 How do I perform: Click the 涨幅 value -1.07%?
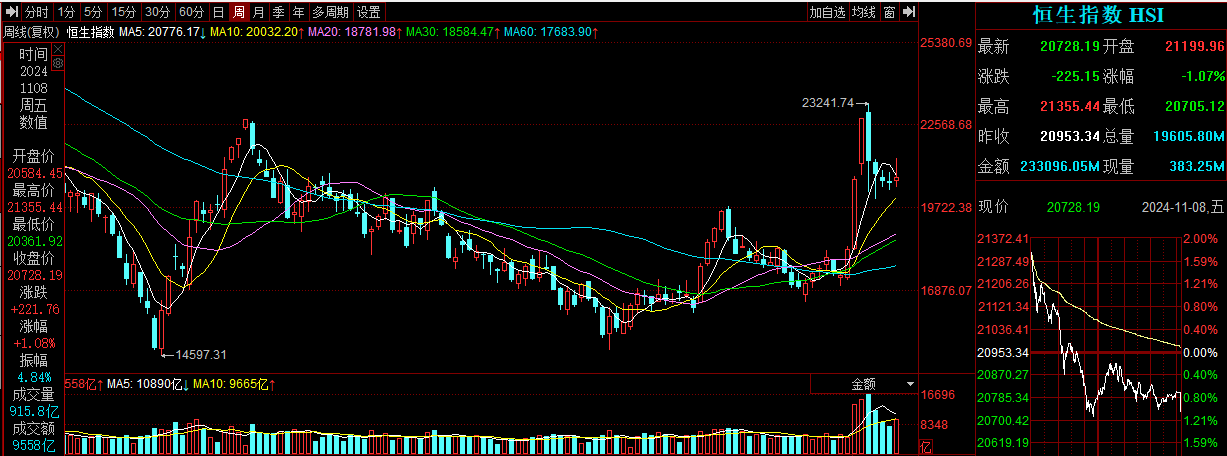tap(1201, 76)
